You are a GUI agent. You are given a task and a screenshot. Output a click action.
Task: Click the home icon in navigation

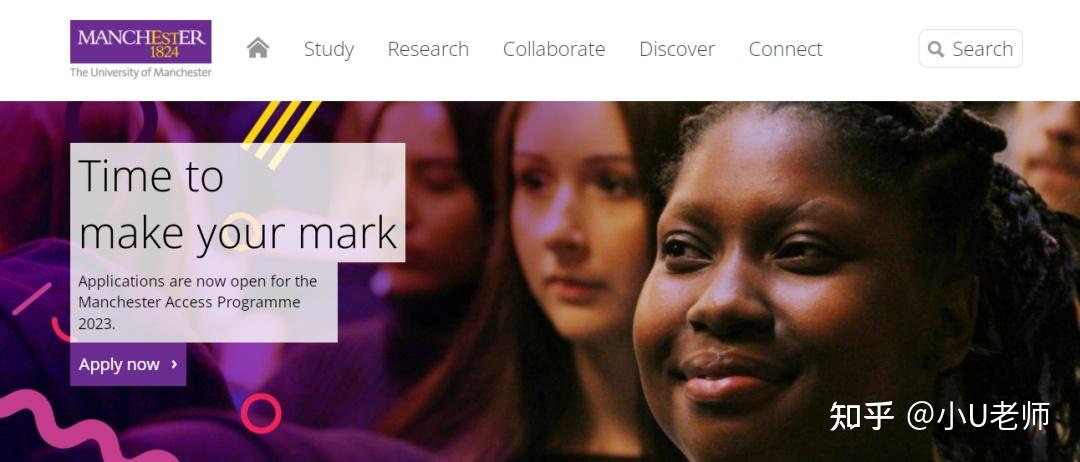click(258, 48)
